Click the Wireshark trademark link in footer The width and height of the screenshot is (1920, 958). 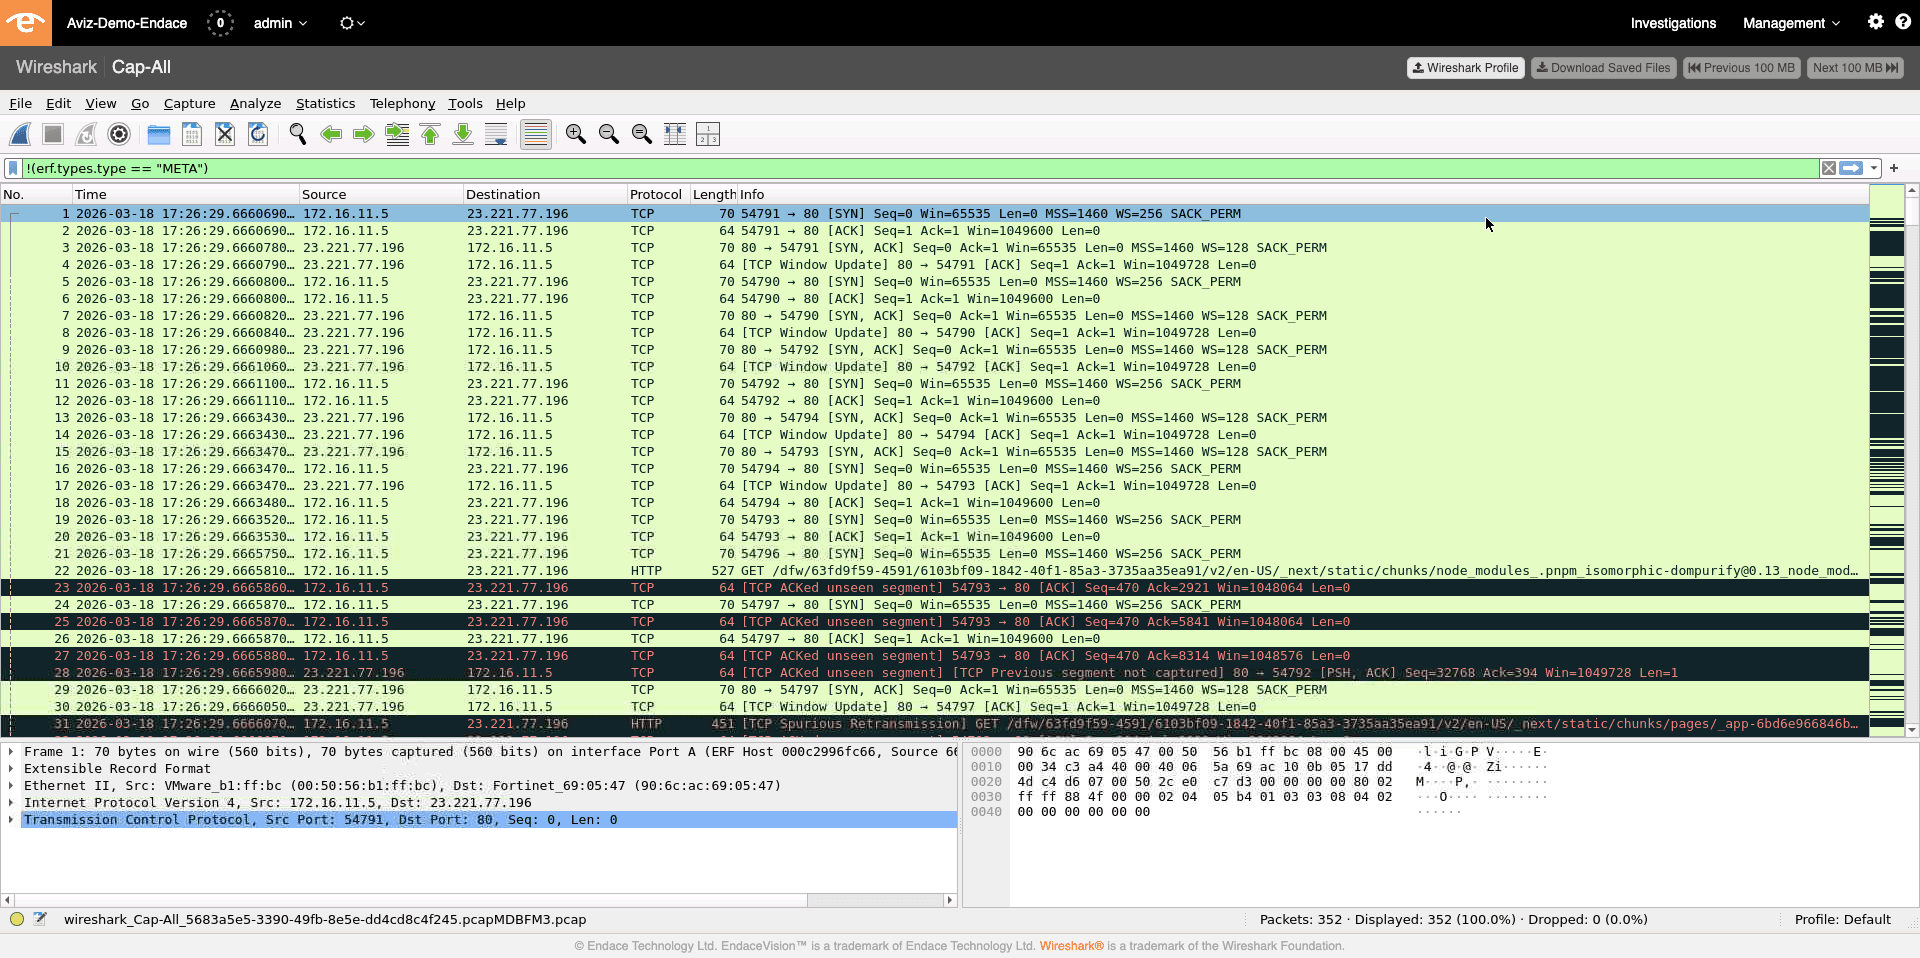(x=1071, y=946)
